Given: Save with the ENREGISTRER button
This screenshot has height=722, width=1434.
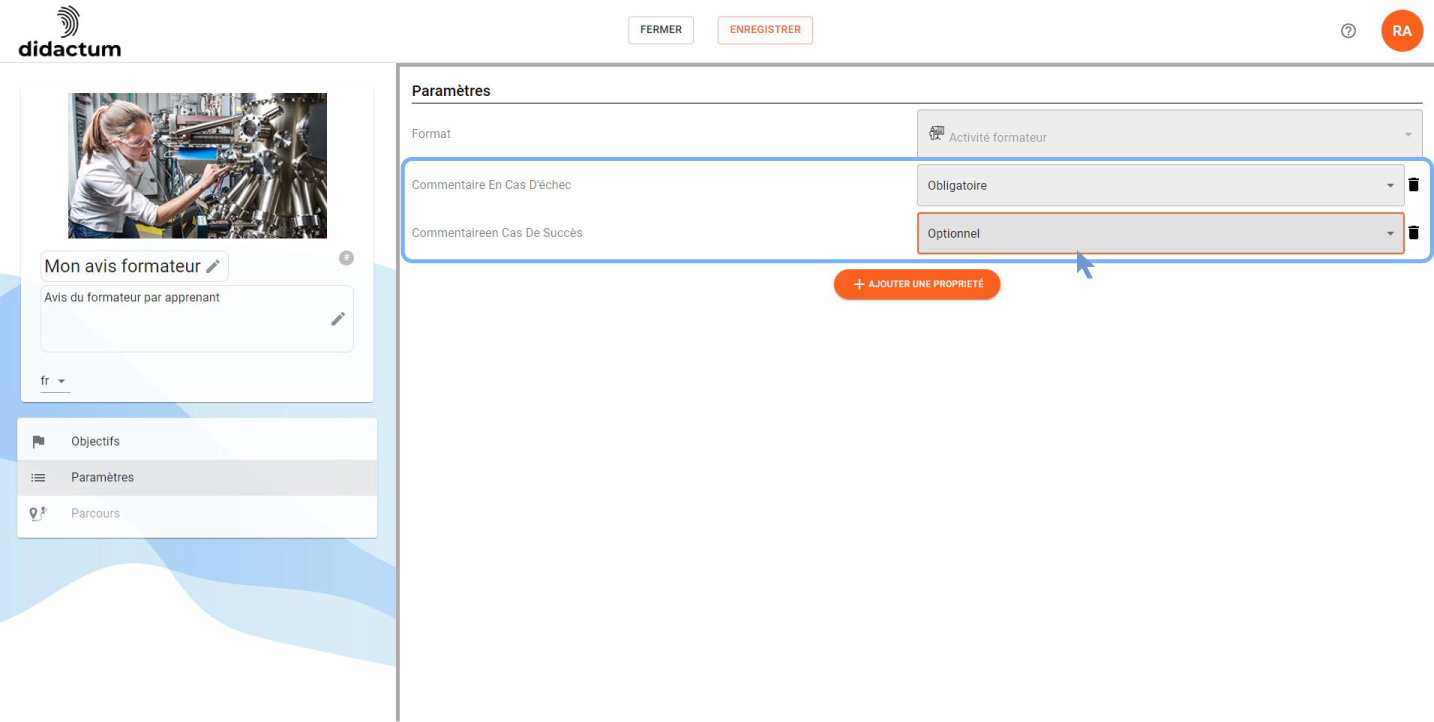Looking at the screenshot, I should coord(765,30).
